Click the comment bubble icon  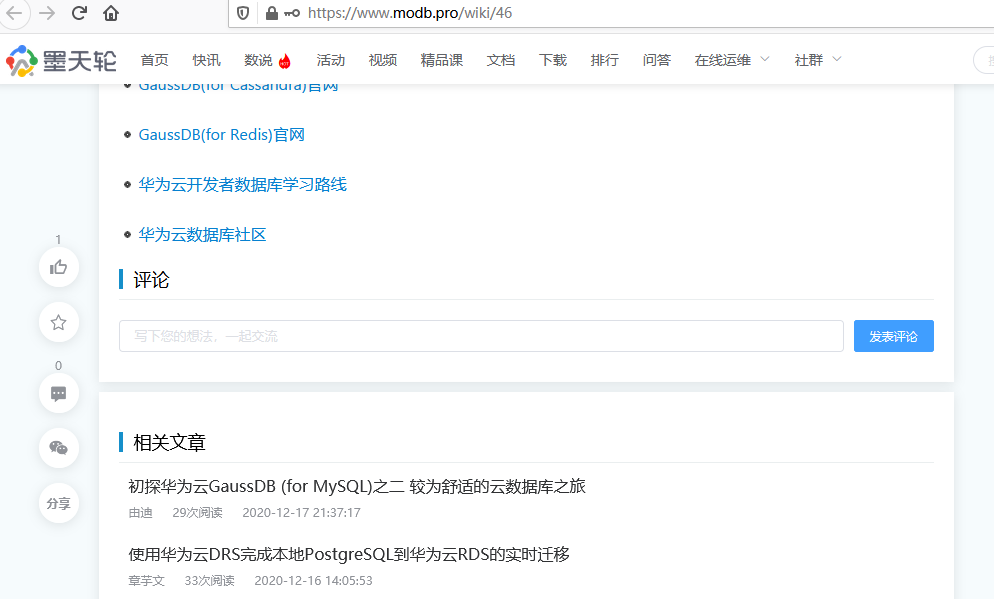pyautogui.click(x=59, y=394)
